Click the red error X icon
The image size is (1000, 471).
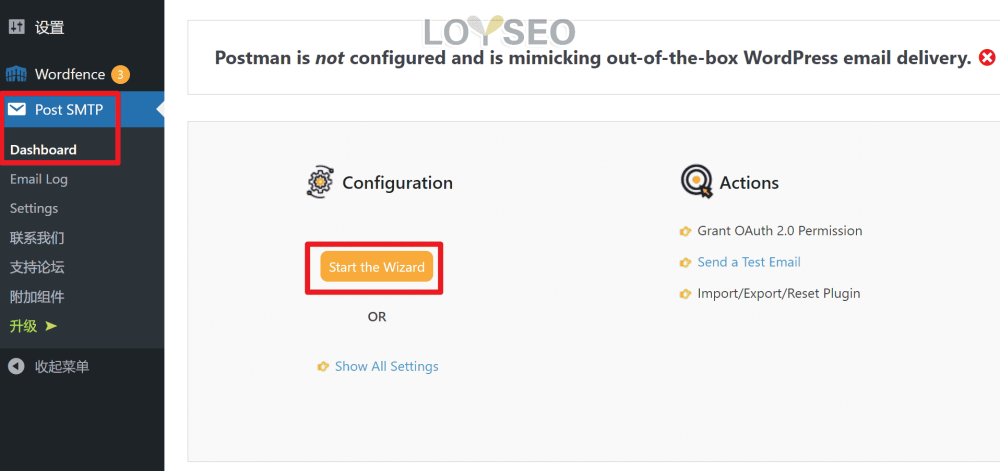987,58
